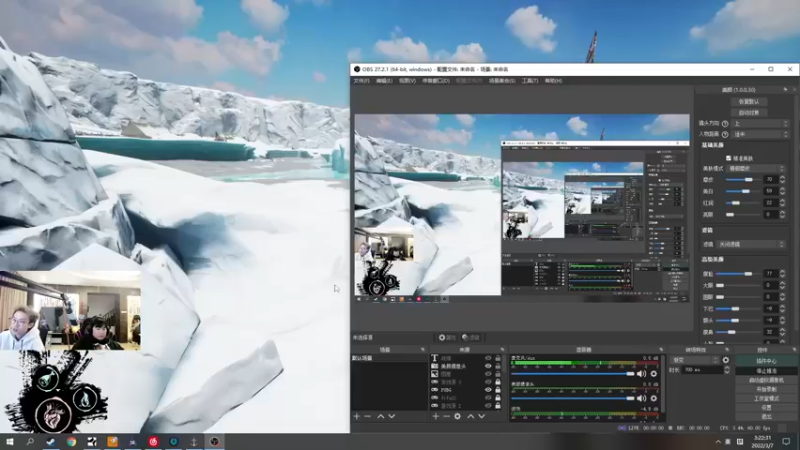Adjust the 麦克风/Aux volume slider
This screenshot has height=450, width=800.
click(573, 374)
